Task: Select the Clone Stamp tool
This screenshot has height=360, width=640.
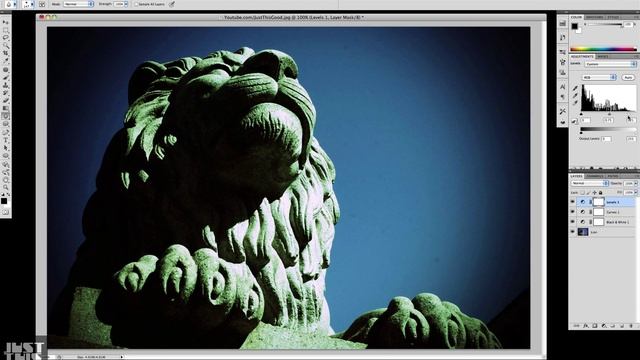Action: click(6, 86)
